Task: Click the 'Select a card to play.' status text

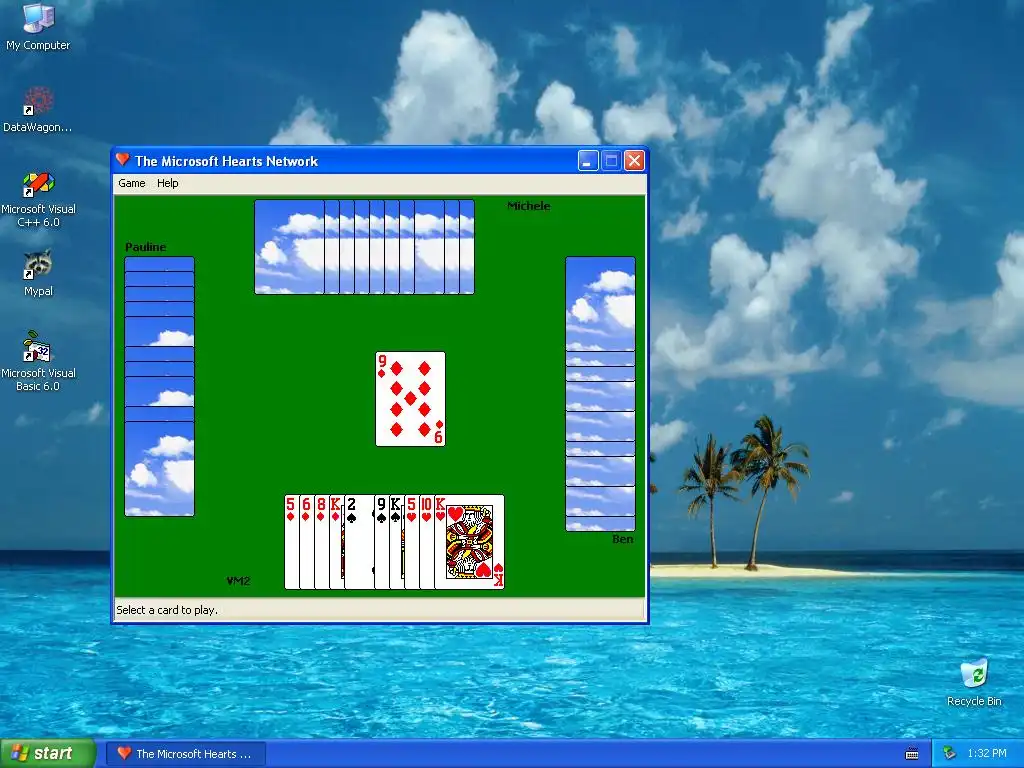Action: pos(167,610)
